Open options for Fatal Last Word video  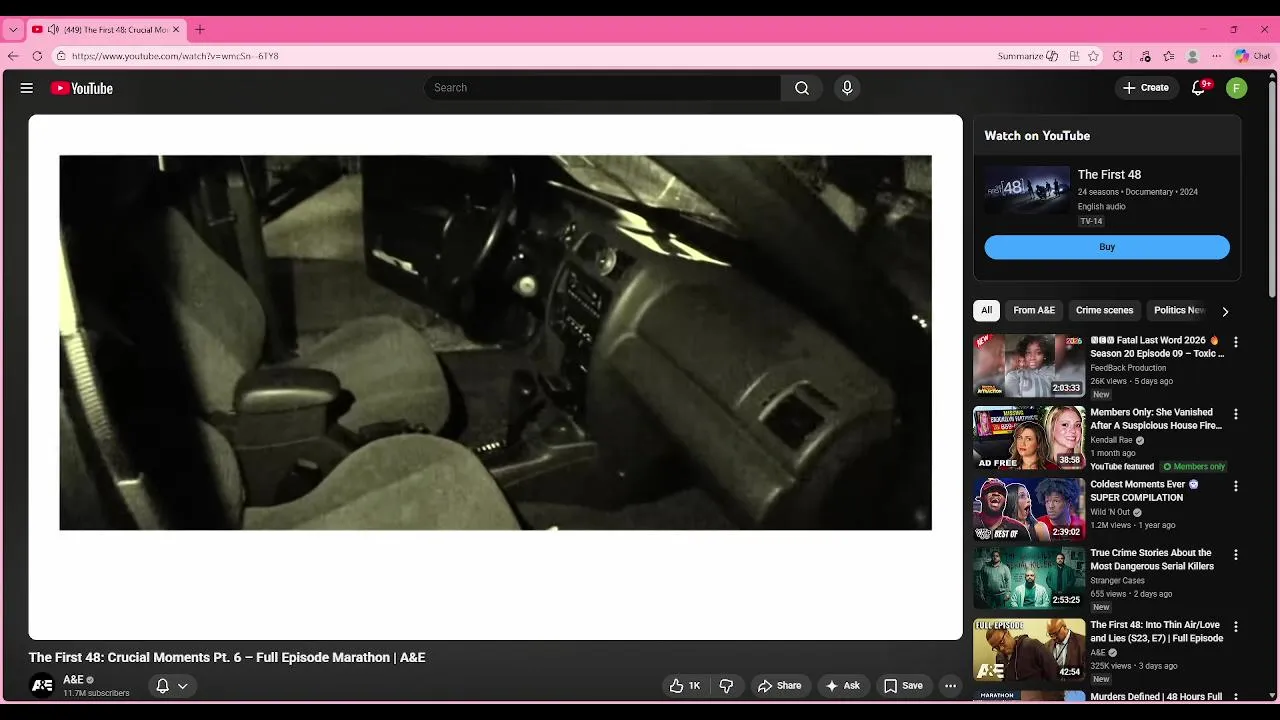coord(1236,342)
